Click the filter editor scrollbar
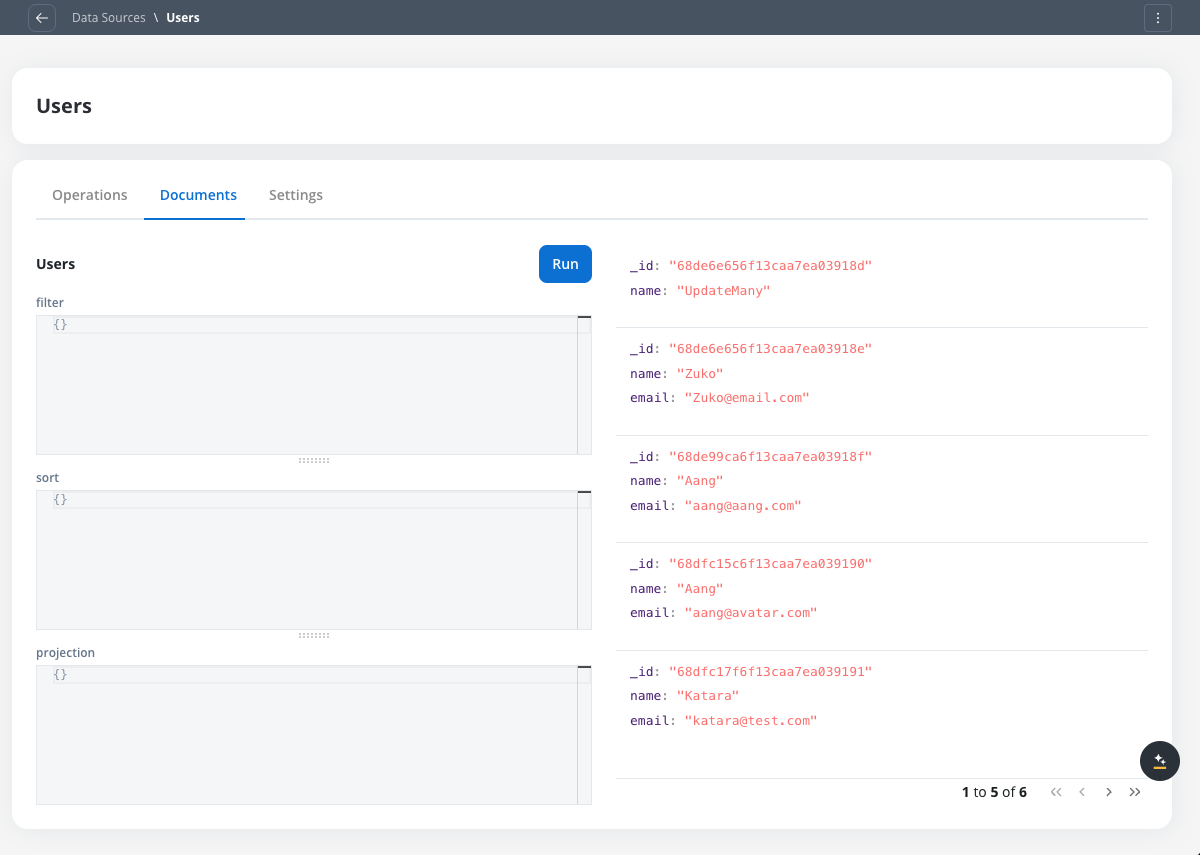The width and height of the screenshot is (1200, 855). [x=584, y=385]
